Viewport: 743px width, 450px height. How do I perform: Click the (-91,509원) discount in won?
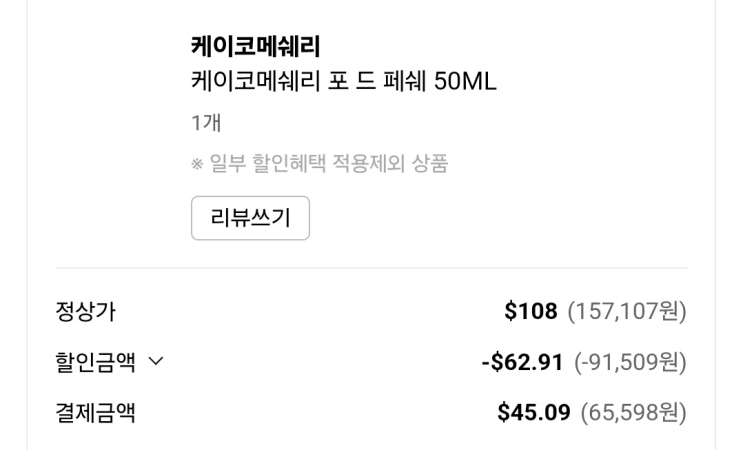click(x=630, y=361)
